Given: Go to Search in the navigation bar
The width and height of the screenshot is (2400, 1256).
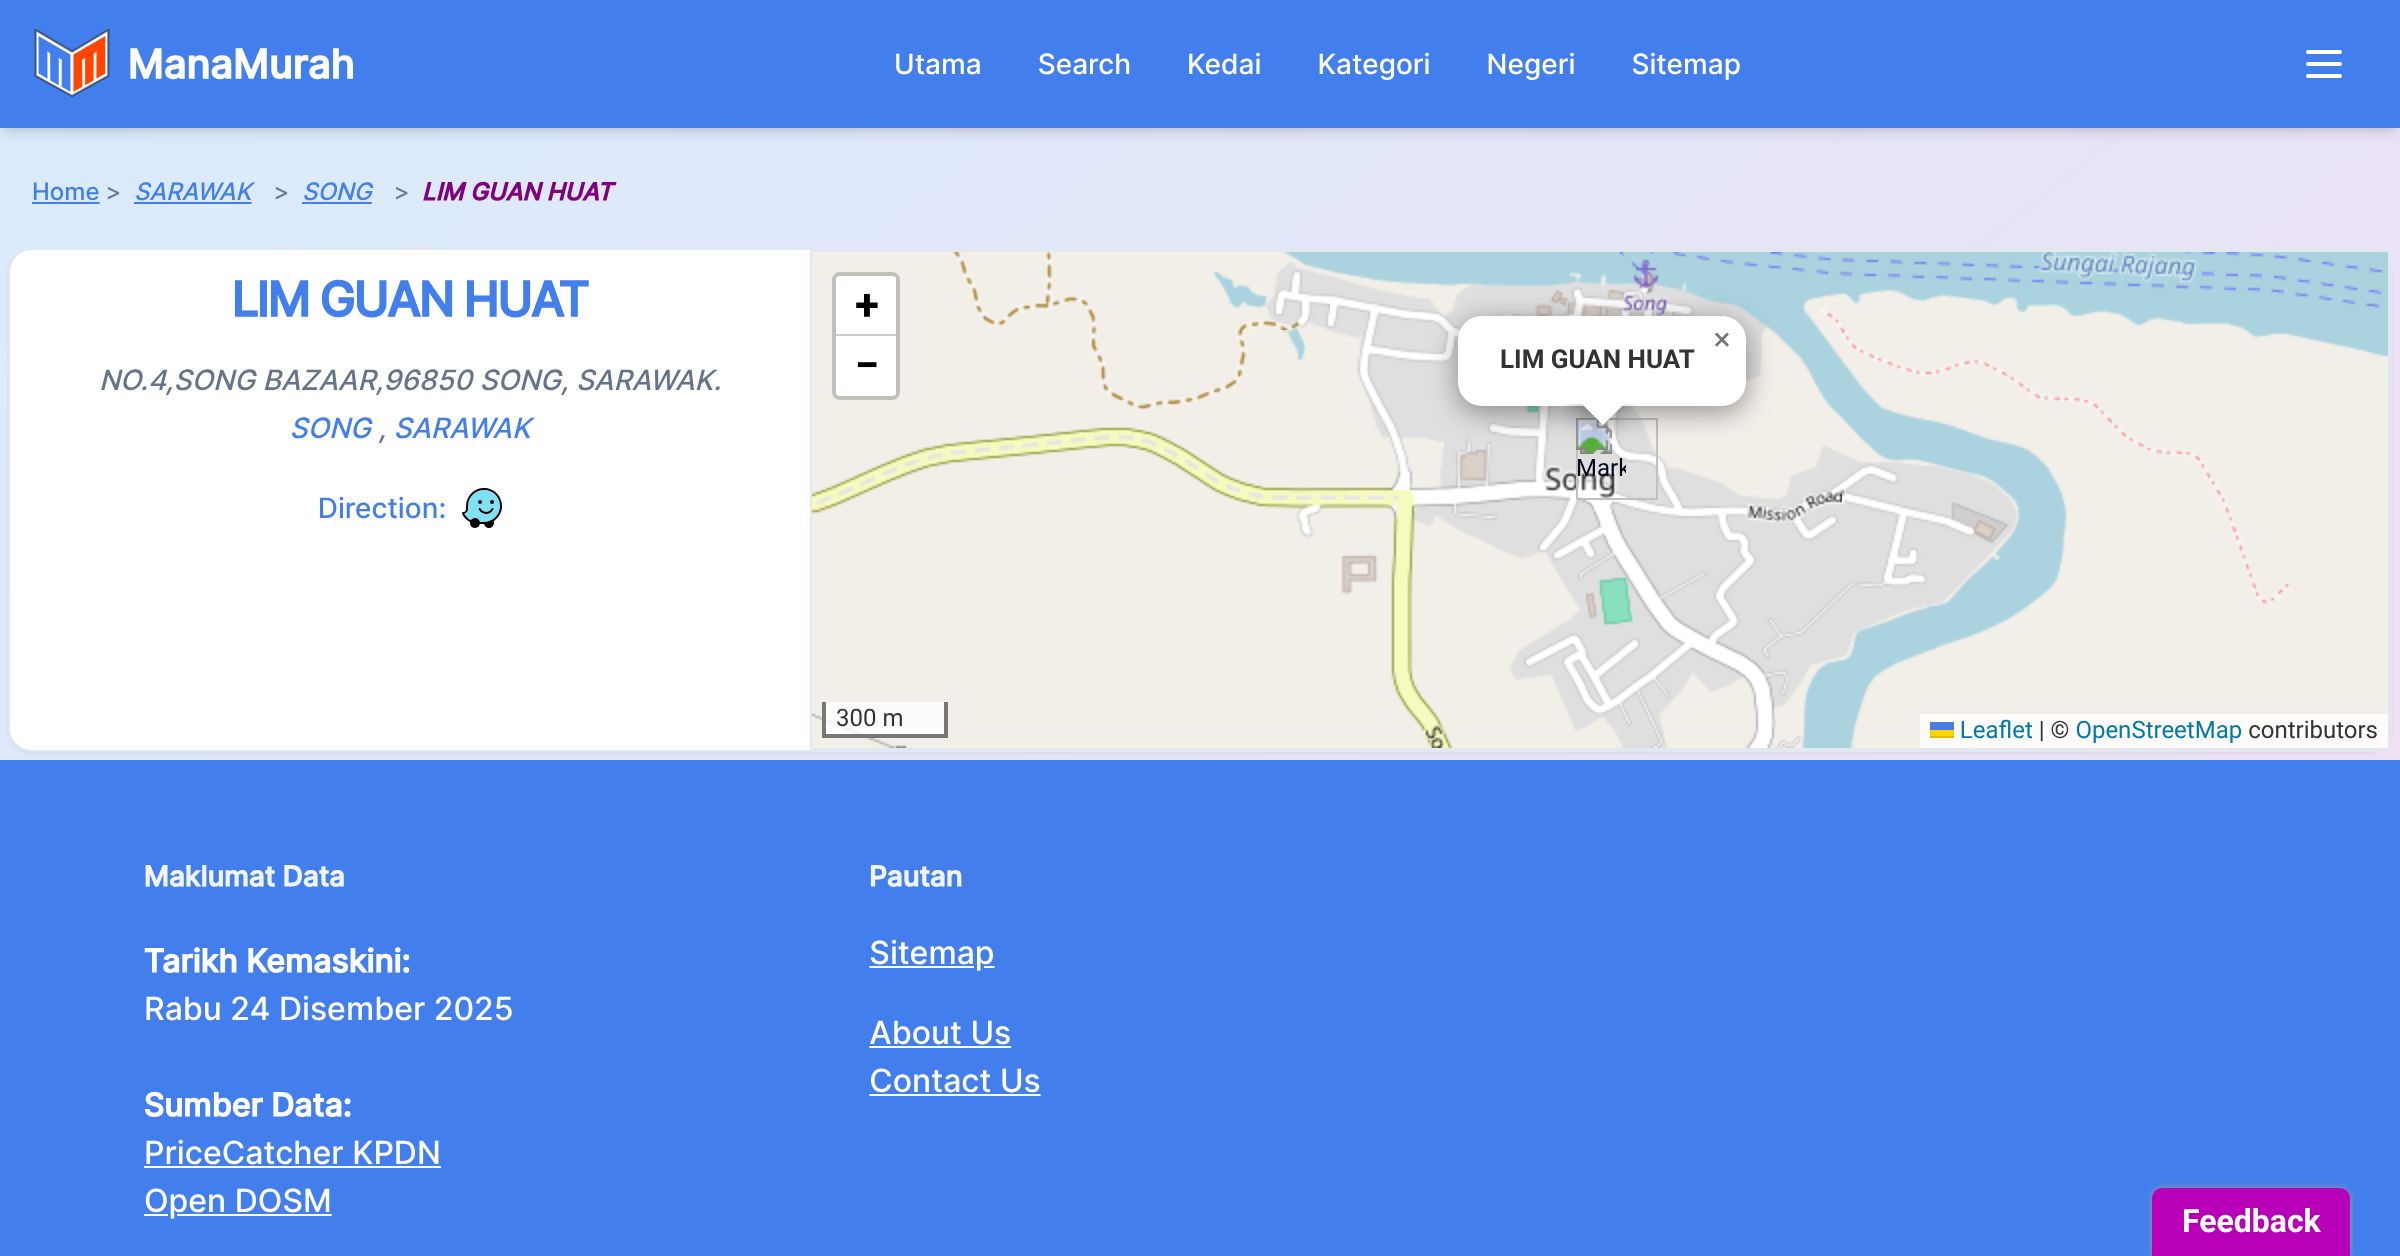Looking at the screenshot, I should coord(1084,64).
